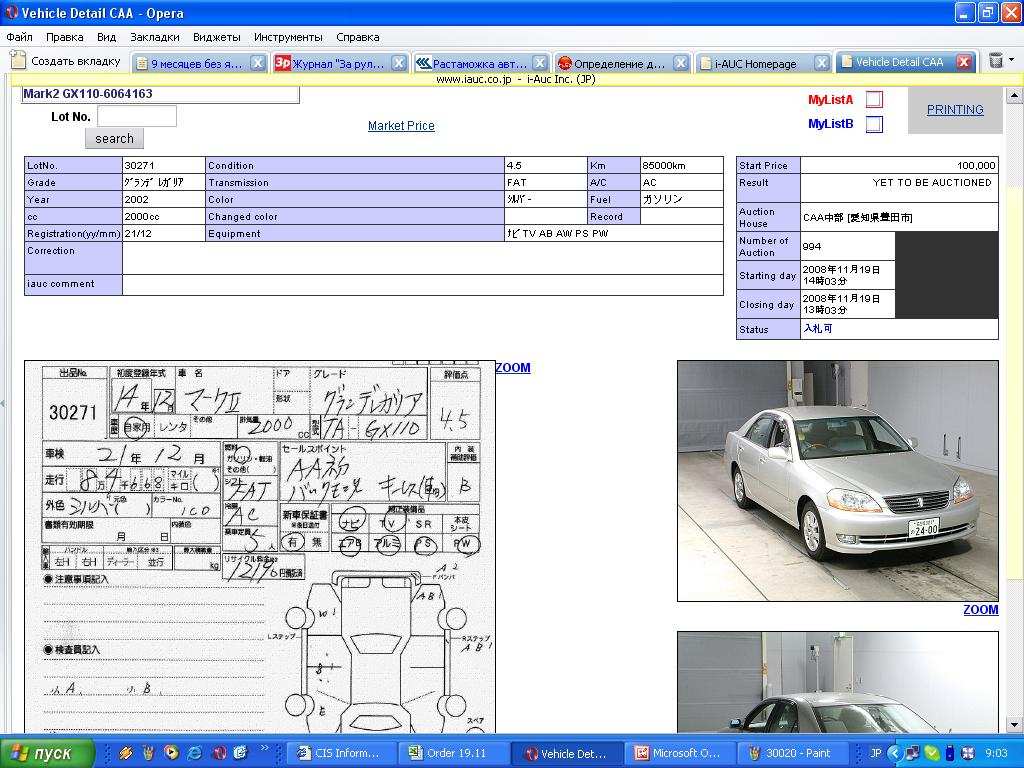Click the Lot No. input field

(x=137, y=116)
